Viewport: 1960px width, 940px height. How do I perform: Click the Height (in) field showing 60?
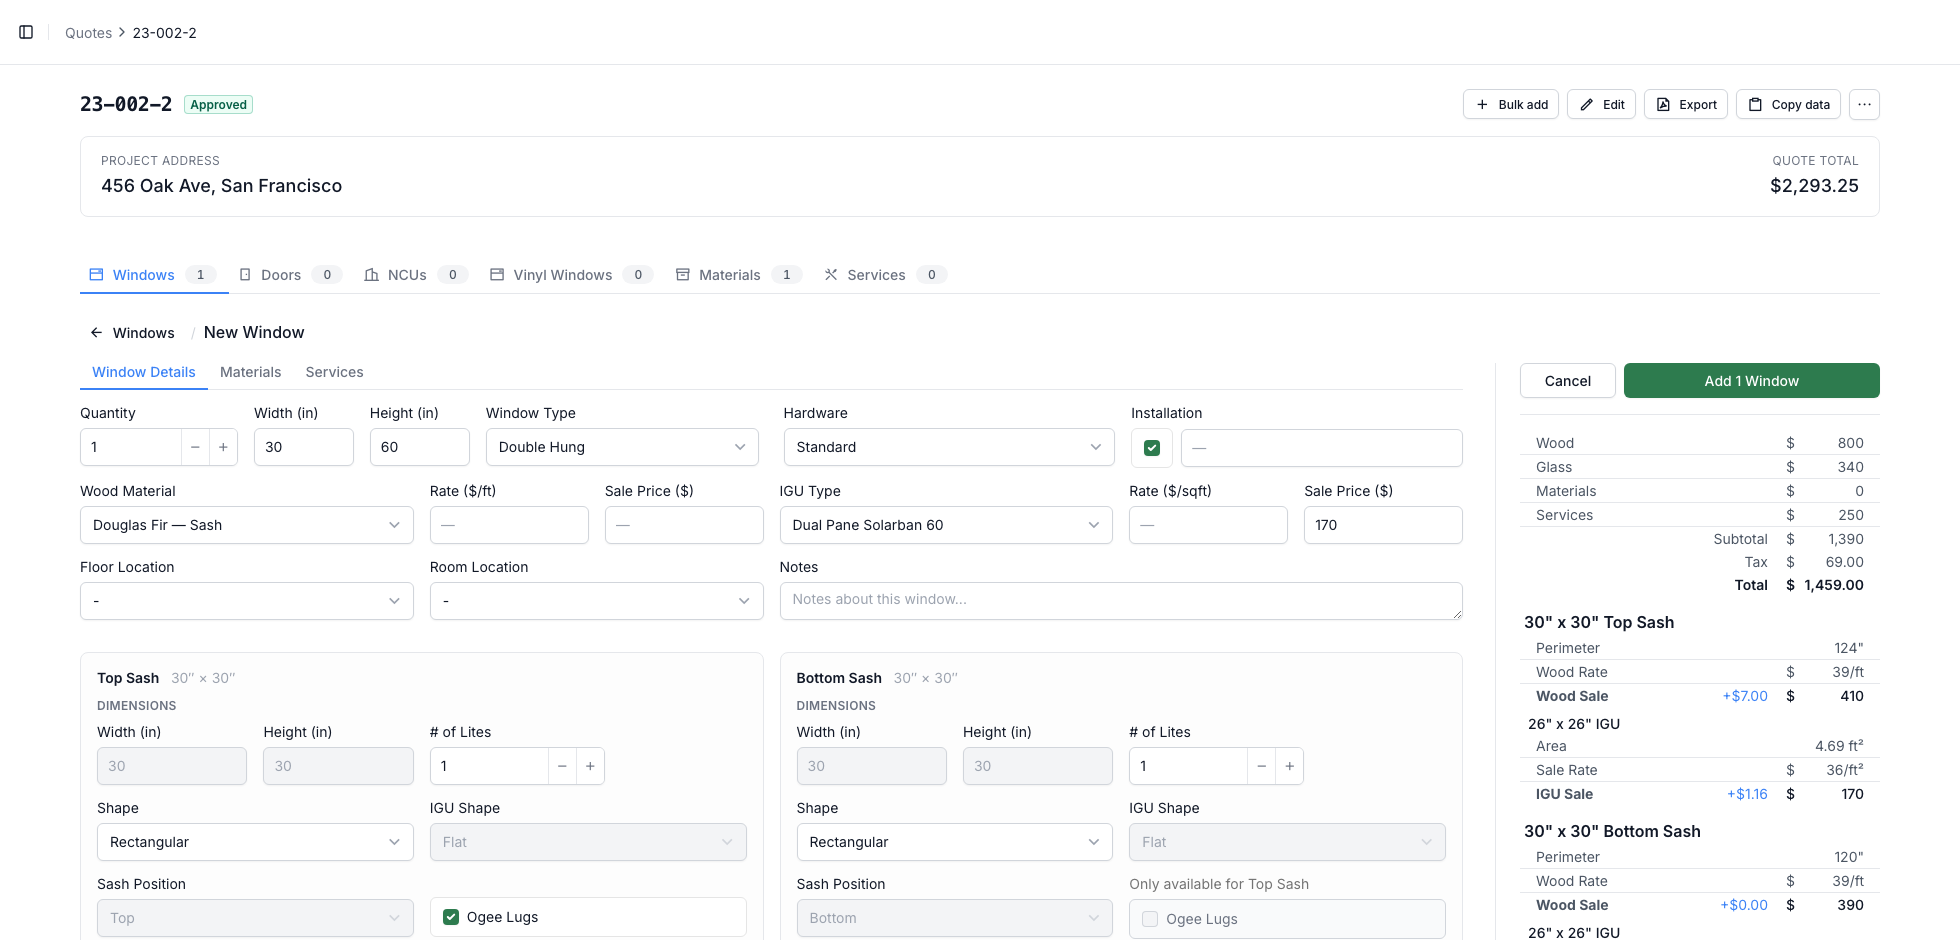pos(420,447)
